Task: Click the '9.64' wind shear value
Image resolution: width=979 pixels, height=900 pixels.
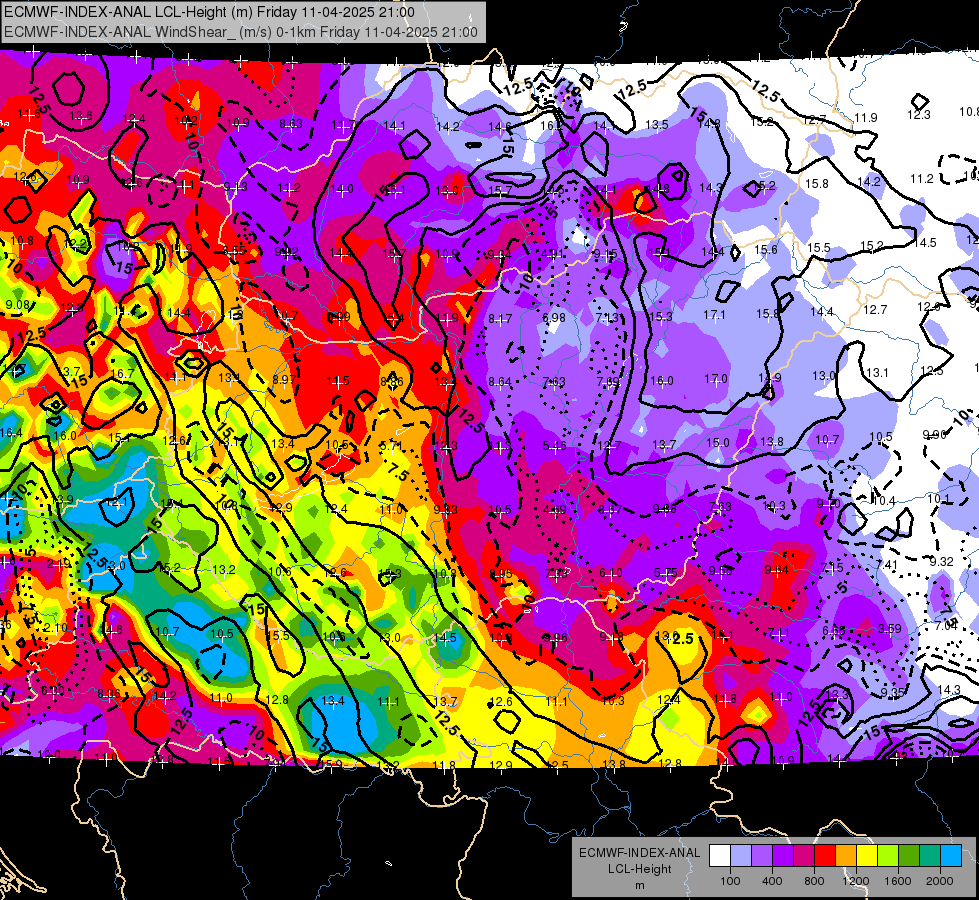Action: pos(777,569)
